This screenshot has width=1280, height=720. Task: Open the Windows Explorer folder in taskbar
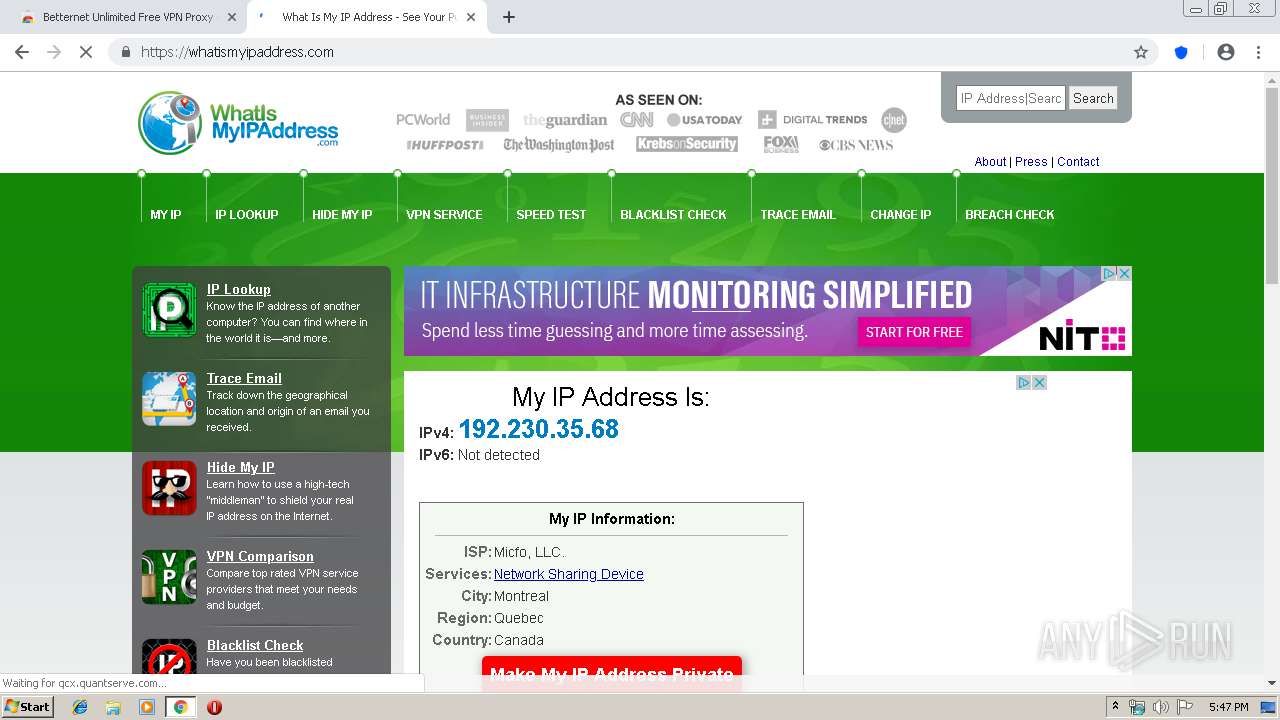point(113,707)
